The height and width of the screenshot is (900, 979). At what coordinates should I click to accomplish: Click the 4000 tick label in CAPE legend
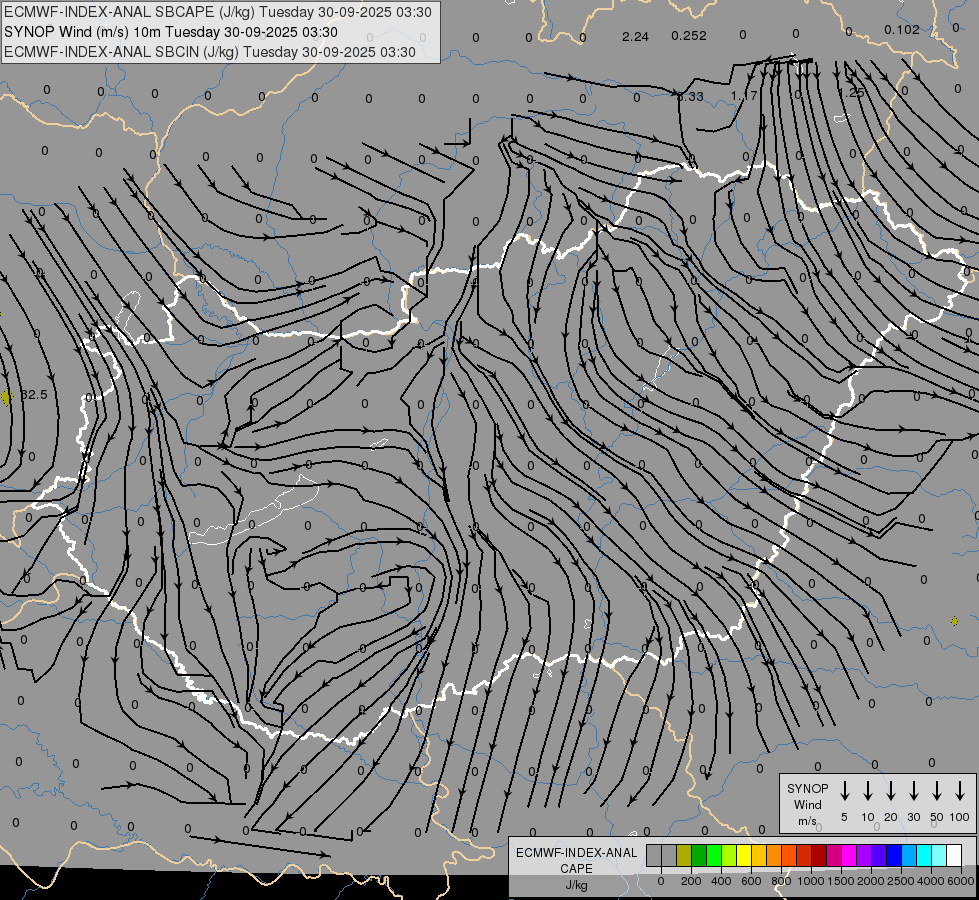[x=931, y=881]
